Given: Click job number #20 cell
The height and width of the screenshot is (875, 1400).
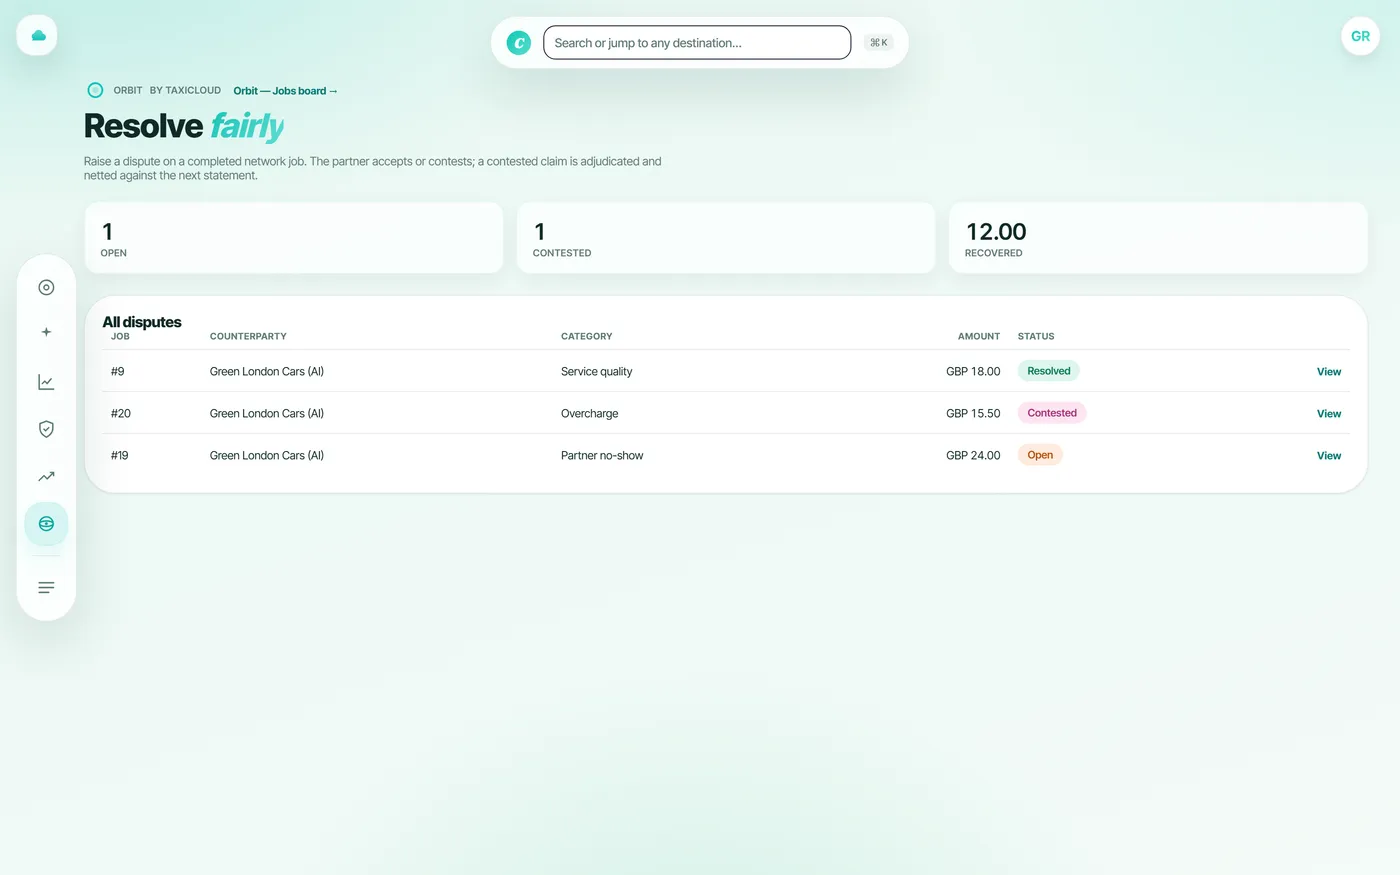Looking at the screenshot, I should tap(120, 414).
